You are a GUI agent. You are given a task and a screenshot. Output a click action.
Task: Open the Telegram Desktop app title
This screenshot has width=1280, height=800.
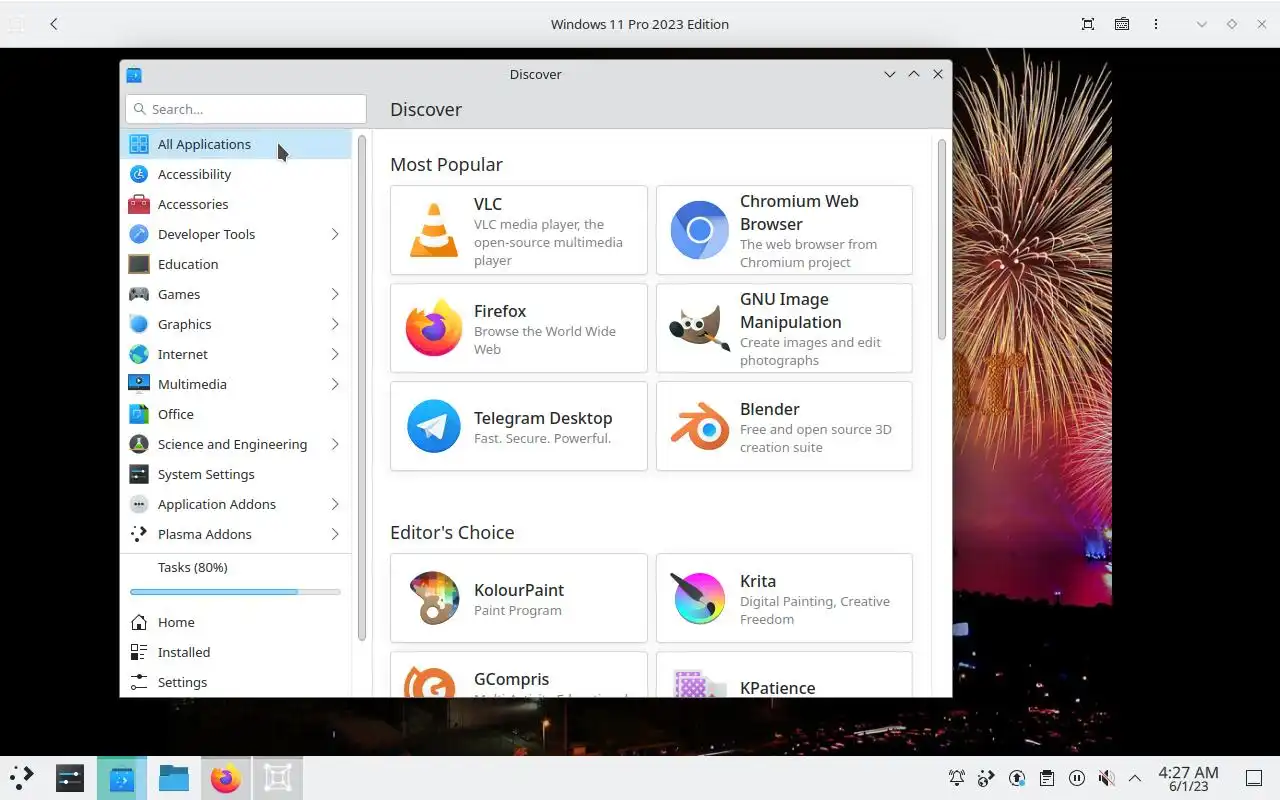tap(543, 418)
